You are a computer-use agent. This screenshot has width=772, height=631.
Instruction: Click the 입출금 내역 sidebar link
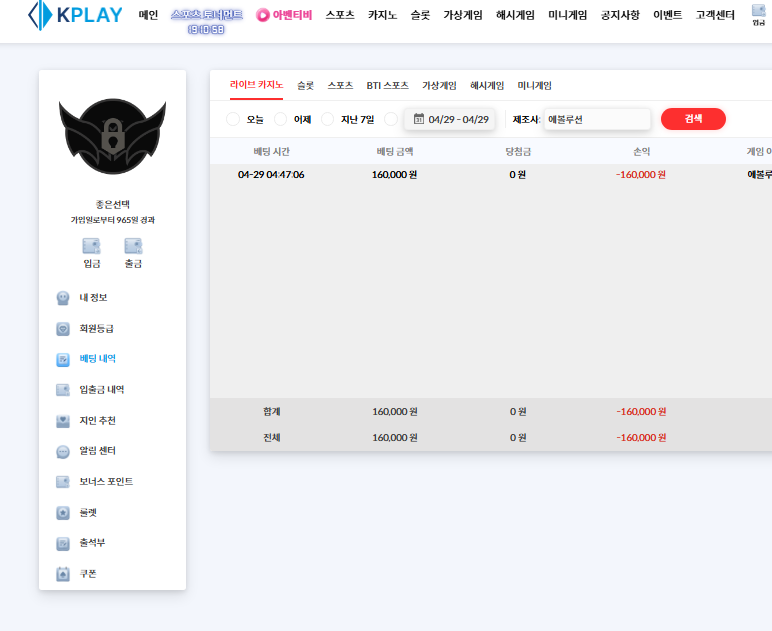(102, 390)
